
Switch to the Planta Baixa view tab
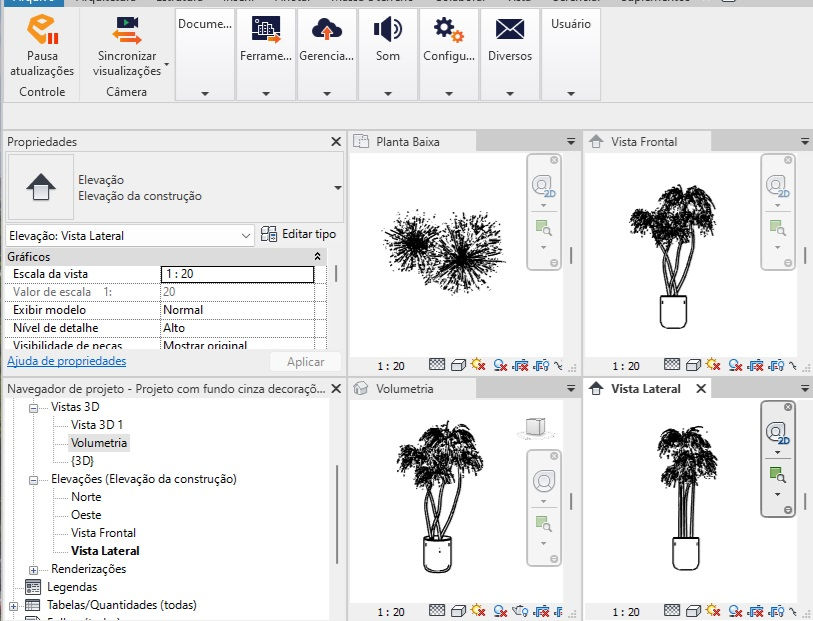(412, 142)
